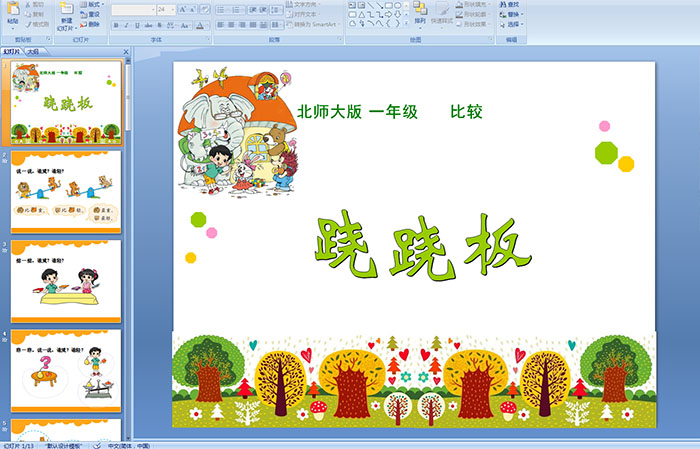This screenshot has height=449, width=700.
Task: Select the straight line shape
Action: point(371,5)
